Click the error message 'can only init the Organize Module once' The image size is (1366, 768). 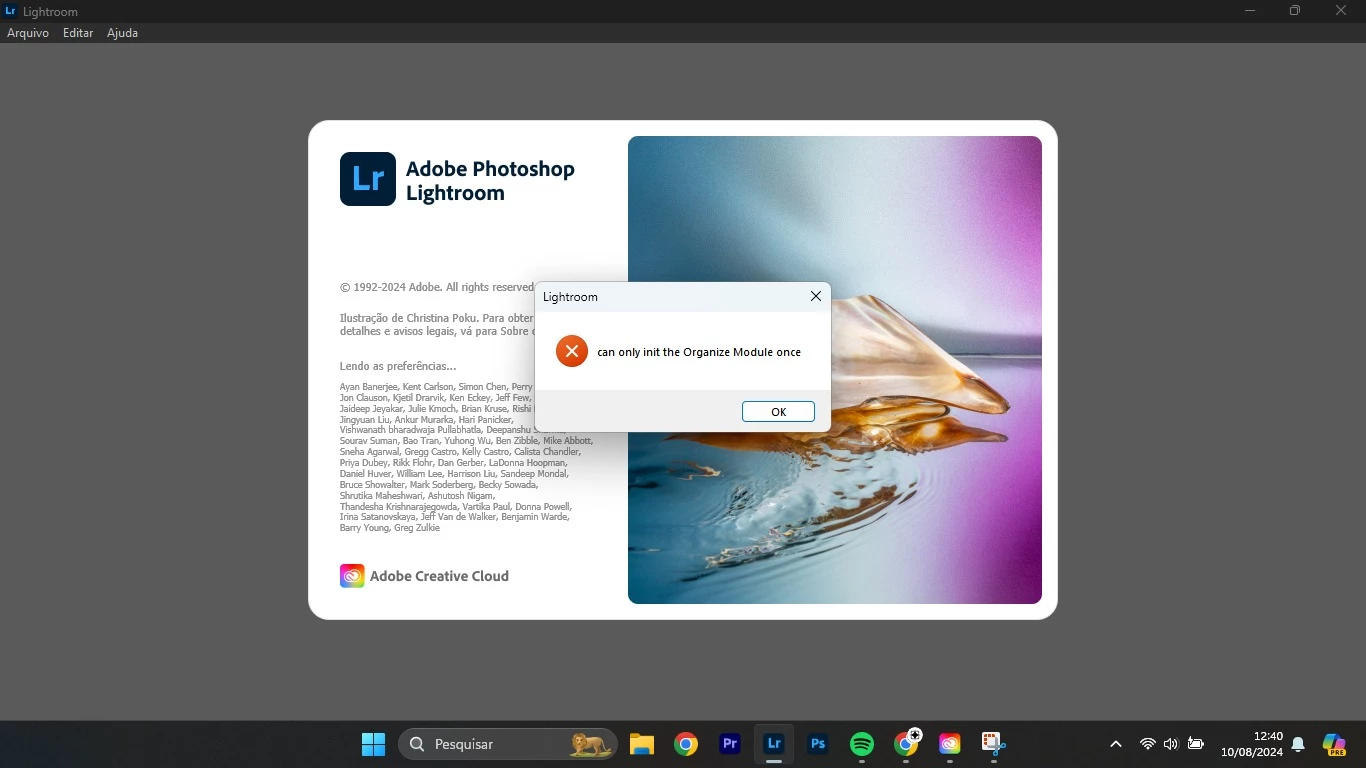point(699,352)
